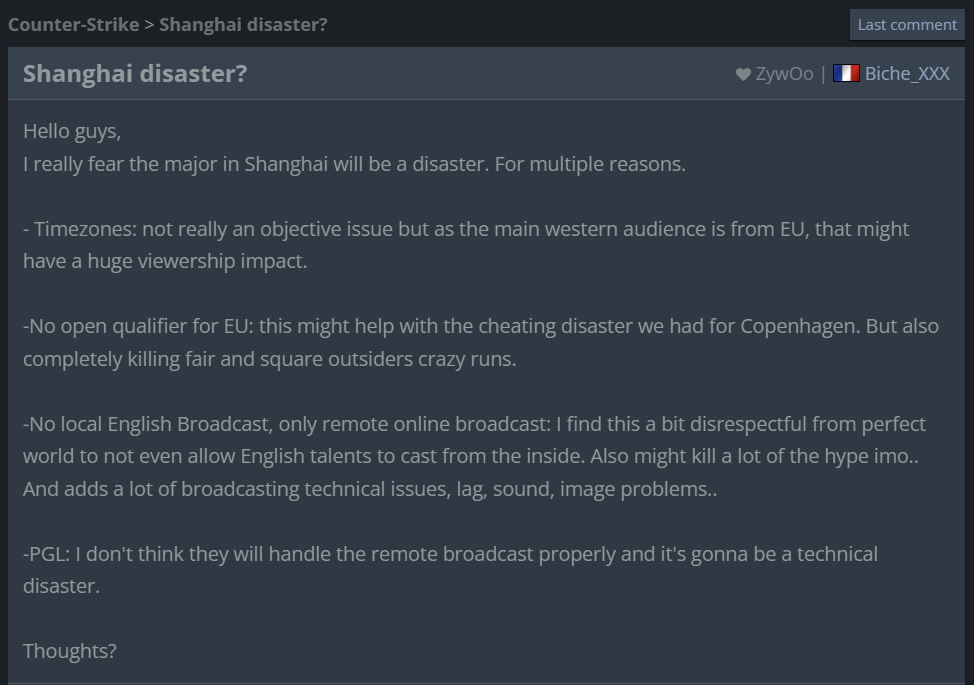
Task: Click the 'Shanghai disaster?' breadcrumb item
Action: 243,24
